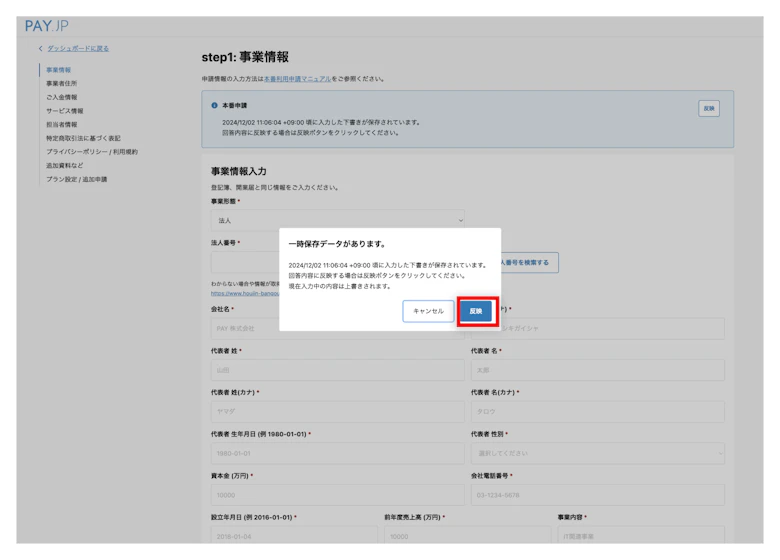Viewport: 780px width, 560px height.
Task: Click the 設立年月日 input field
Action: click(294, 535)
